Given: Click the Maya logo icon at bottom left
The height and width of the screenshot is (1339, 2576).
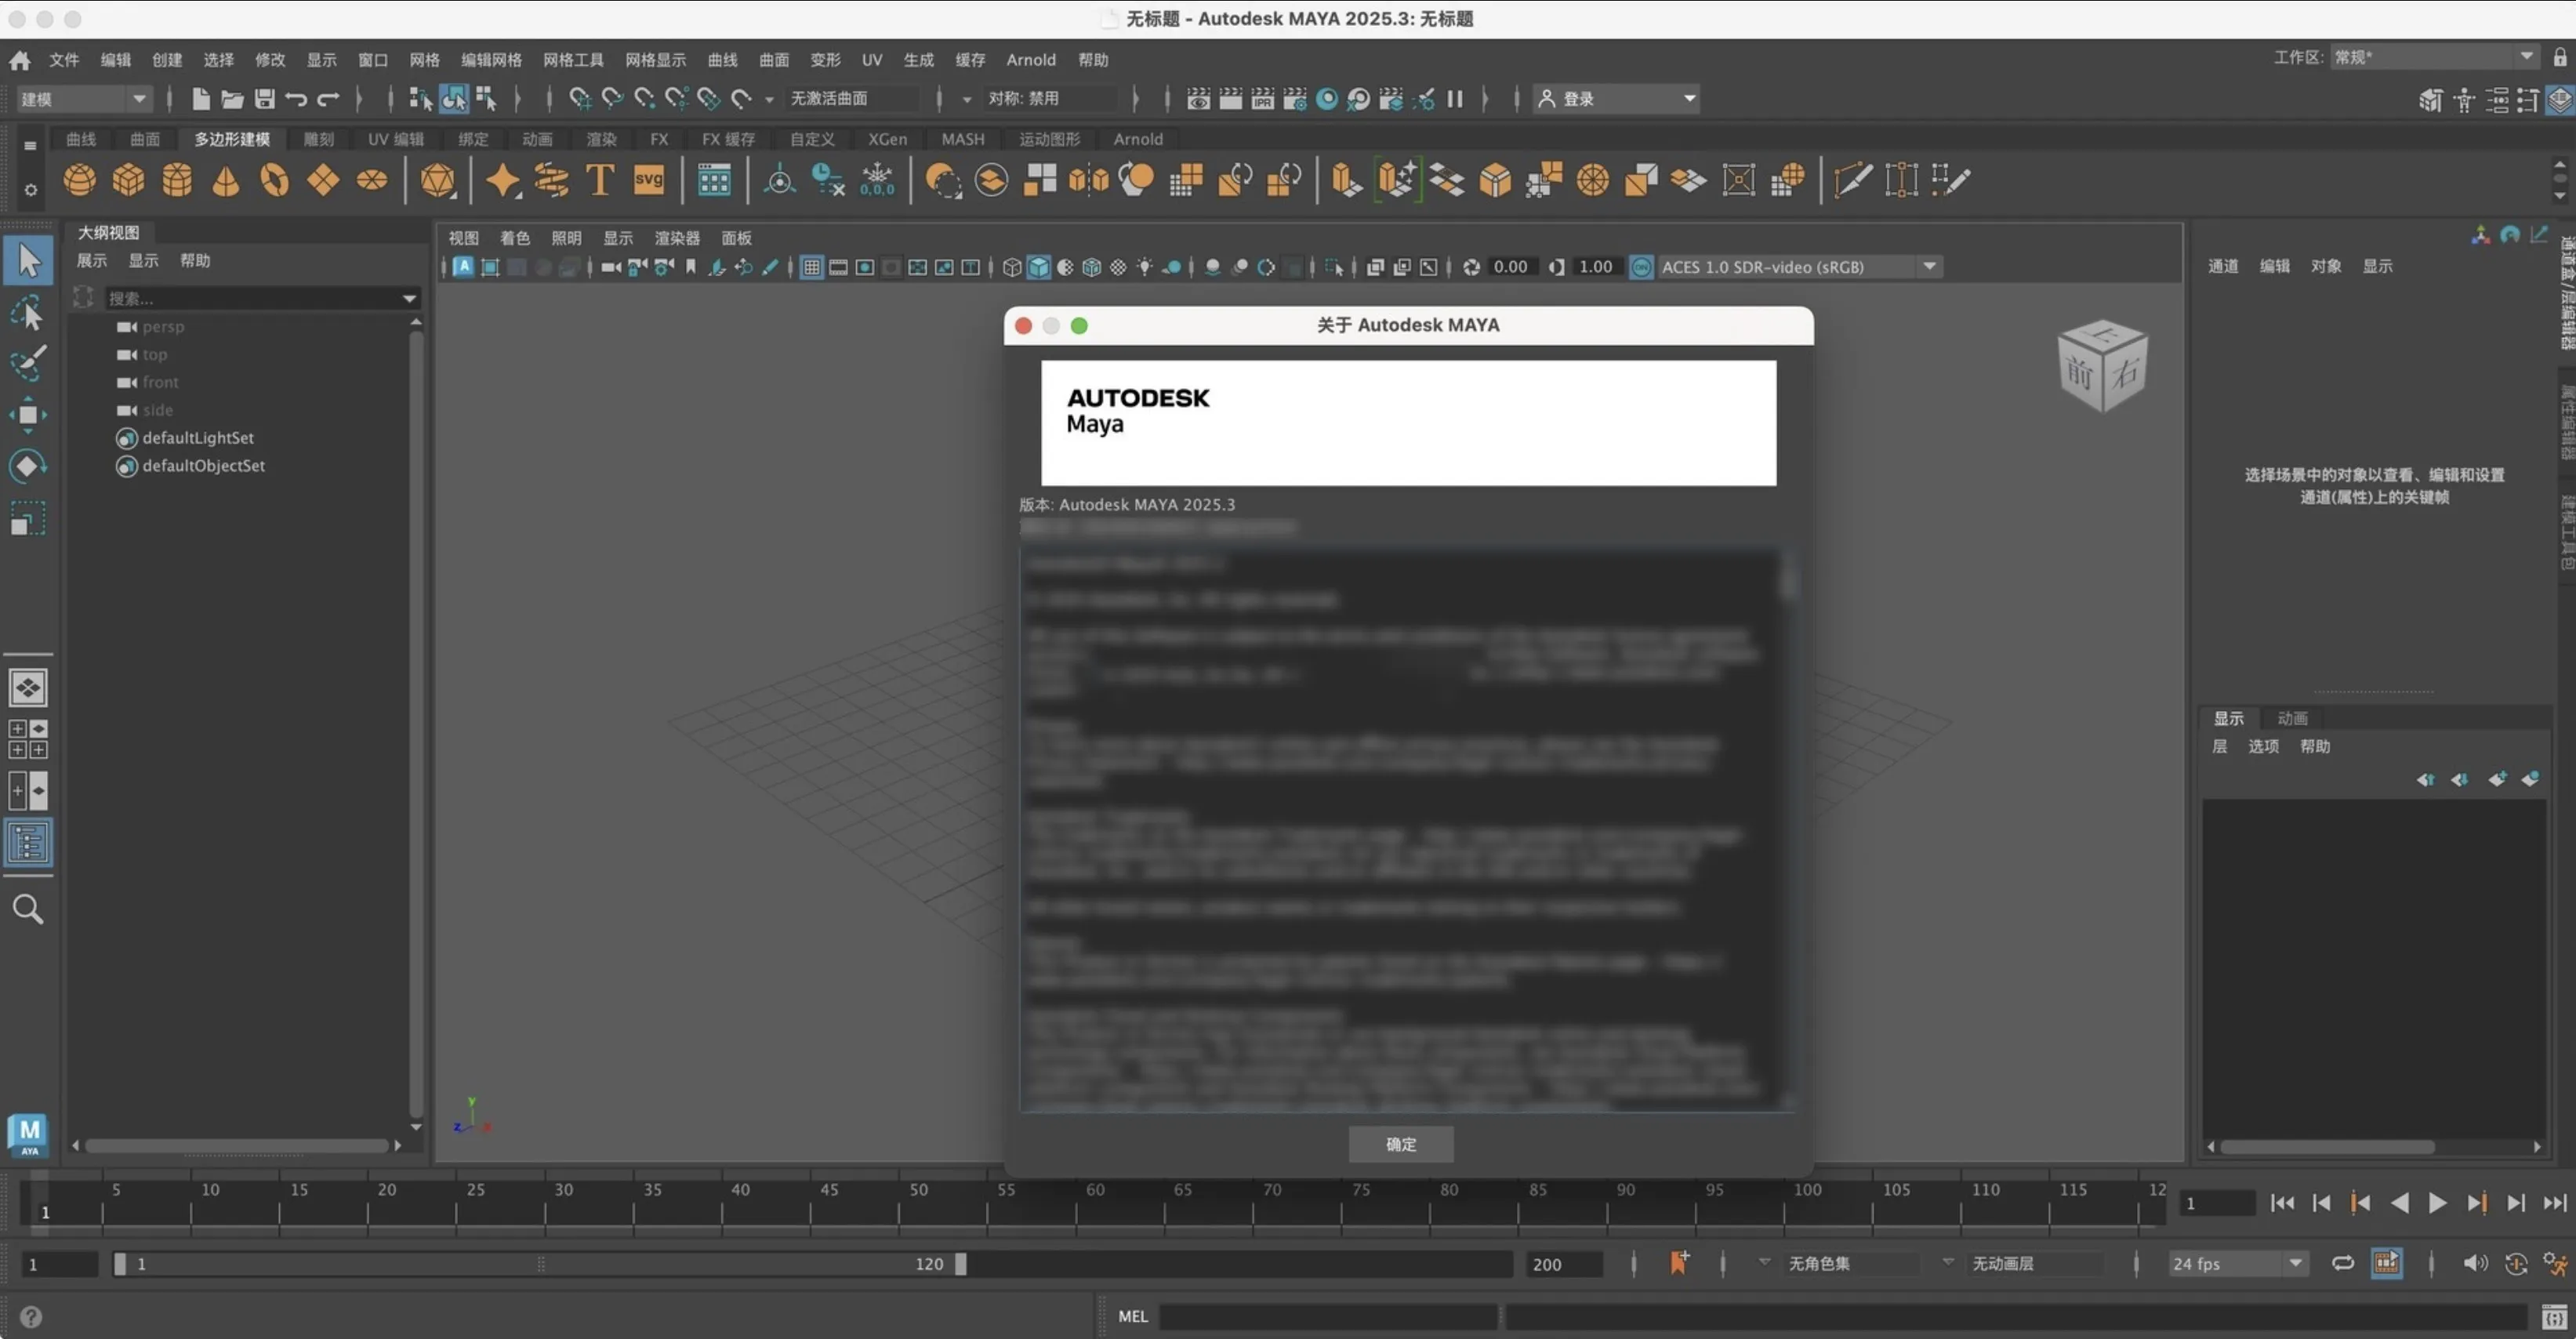Looking at the screenshot, I should coord(28,1135).
